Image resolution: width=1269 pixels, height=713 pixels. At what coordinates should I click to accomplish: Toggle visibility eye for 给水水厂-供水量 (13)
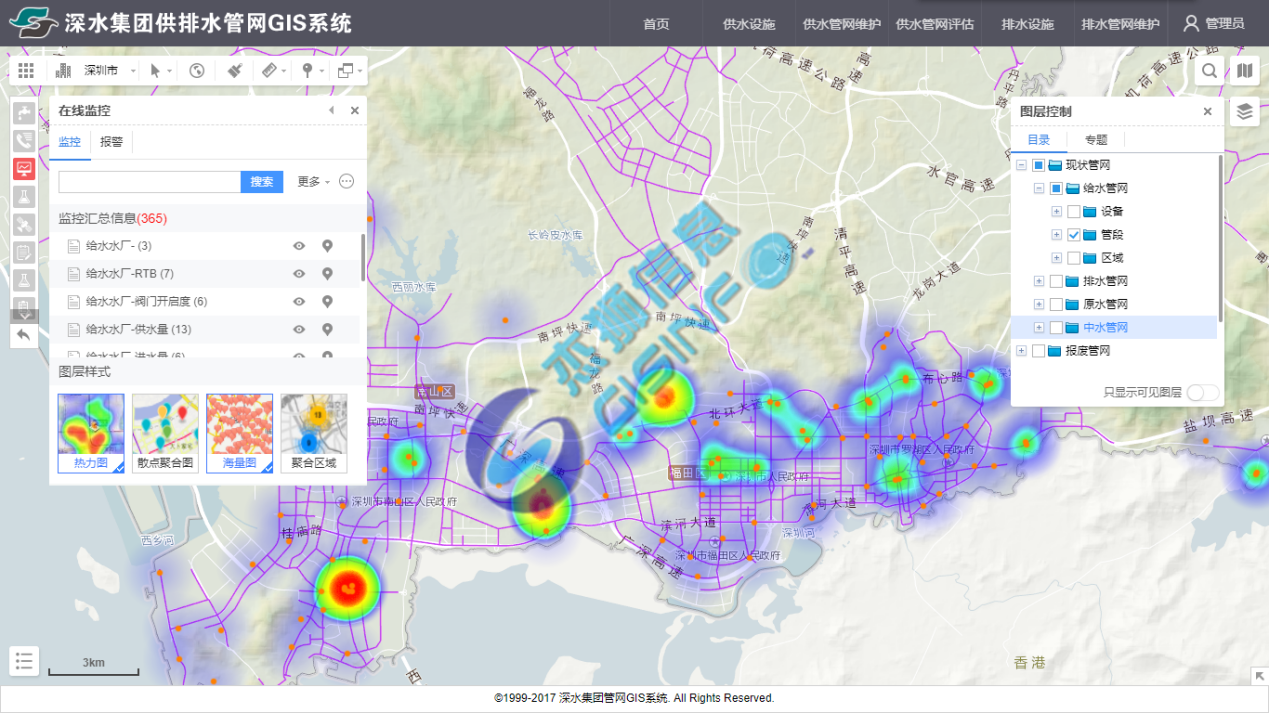tap(299, 330)
